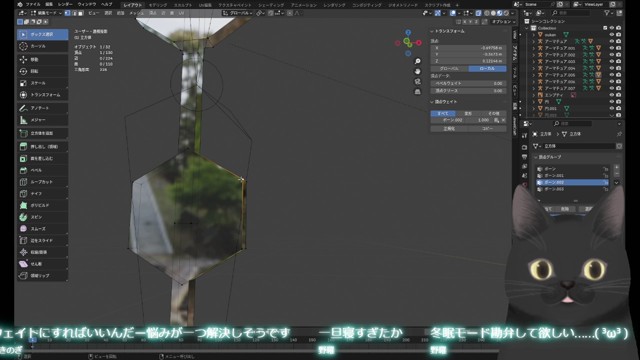Switch transform values to Local
640x360 pixels.
coord(487,69)
